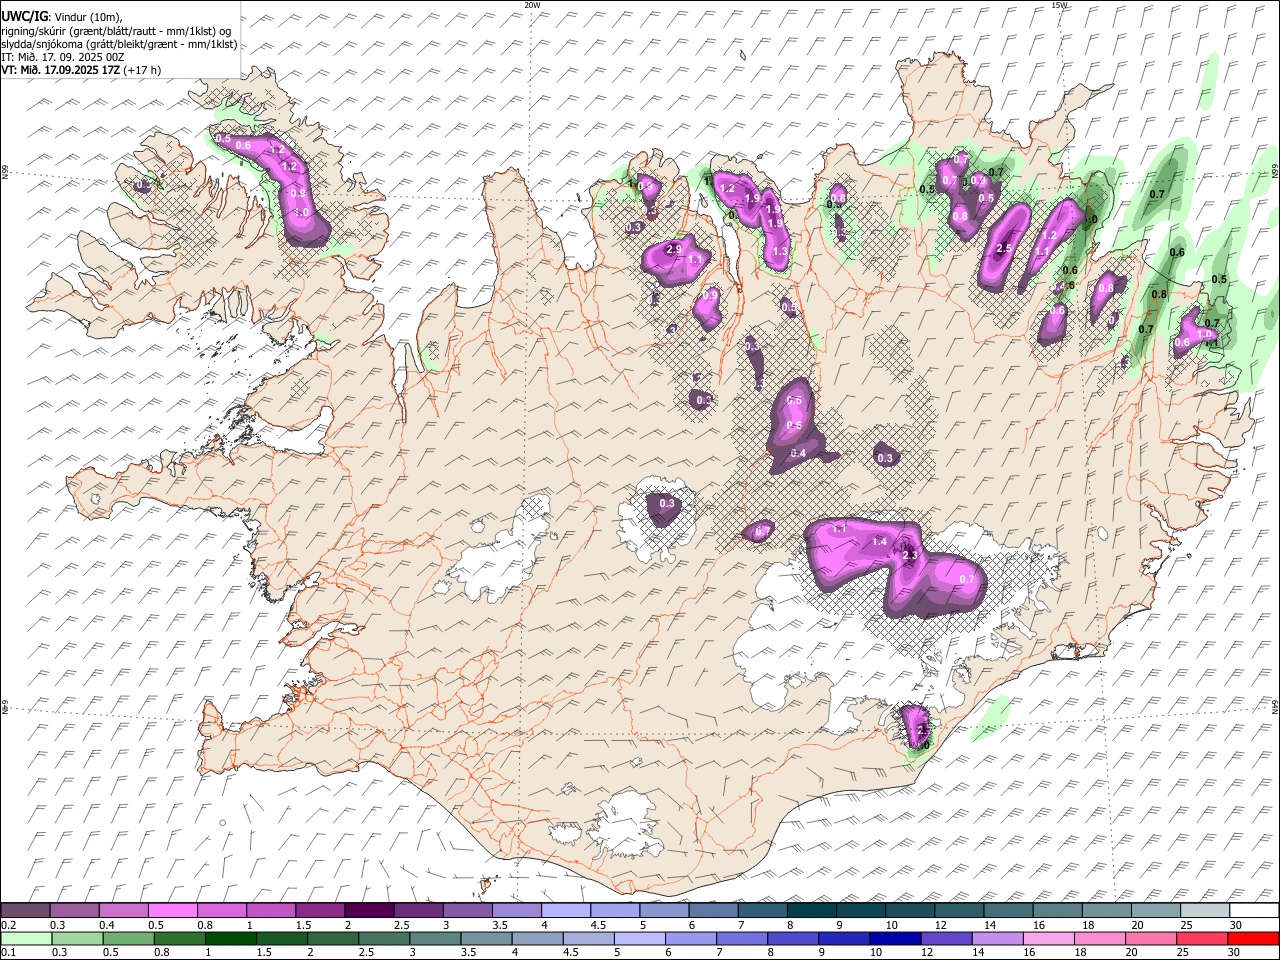Click the 20W longitude label at top
This screenshot has height=960, width=1280.
532,5
